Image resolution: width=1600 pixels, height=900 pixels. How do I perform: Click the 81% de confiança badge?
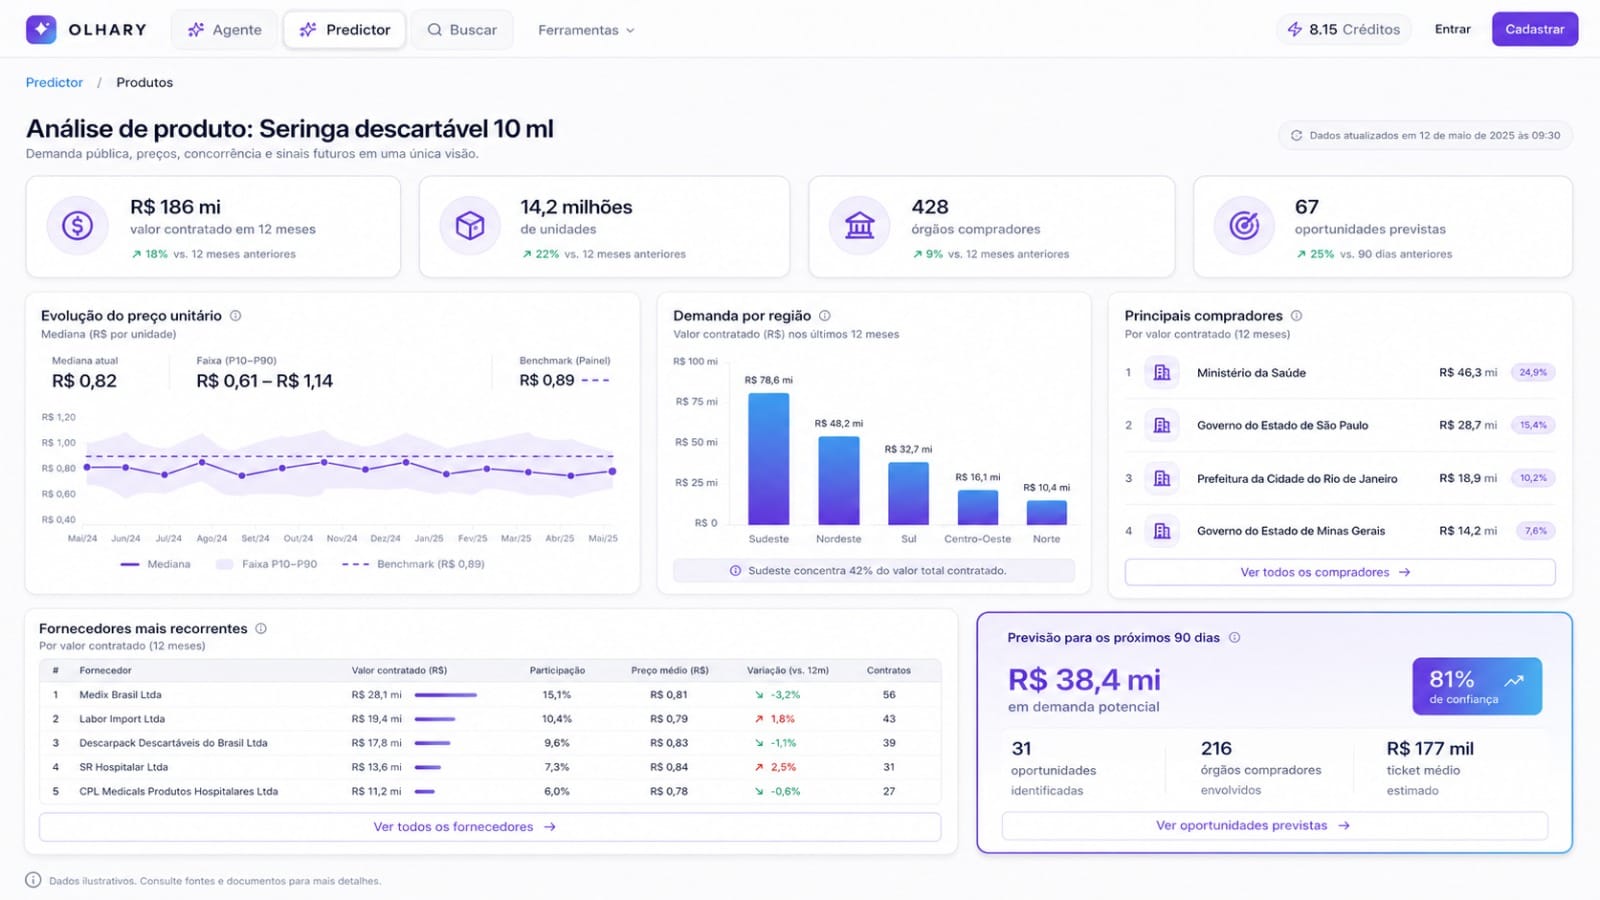pos(1477,686)
